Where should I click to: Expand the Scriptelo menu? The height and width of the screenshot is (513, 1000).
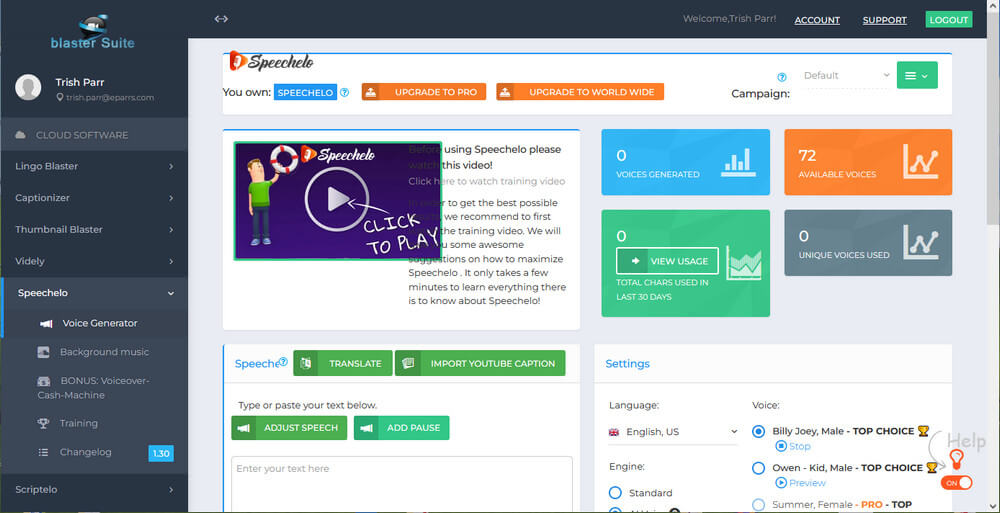94,489
